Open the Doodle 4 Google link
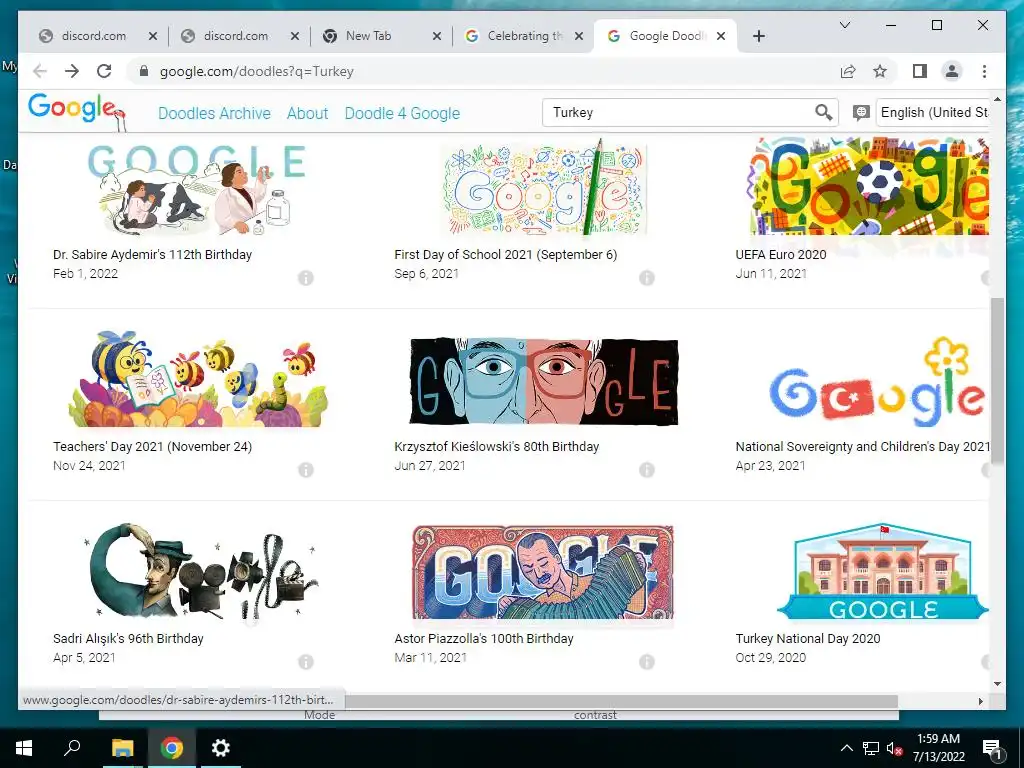Viewport: 1024px width, 768px height. 402,113
